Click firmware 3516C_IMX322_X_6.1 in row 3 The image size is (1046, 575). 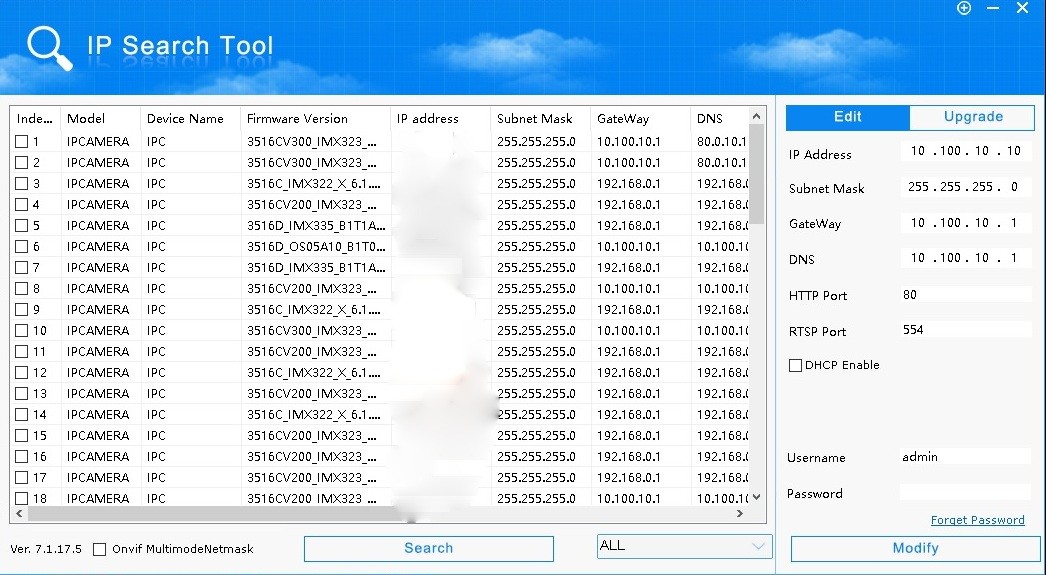(x=314, y=183)
